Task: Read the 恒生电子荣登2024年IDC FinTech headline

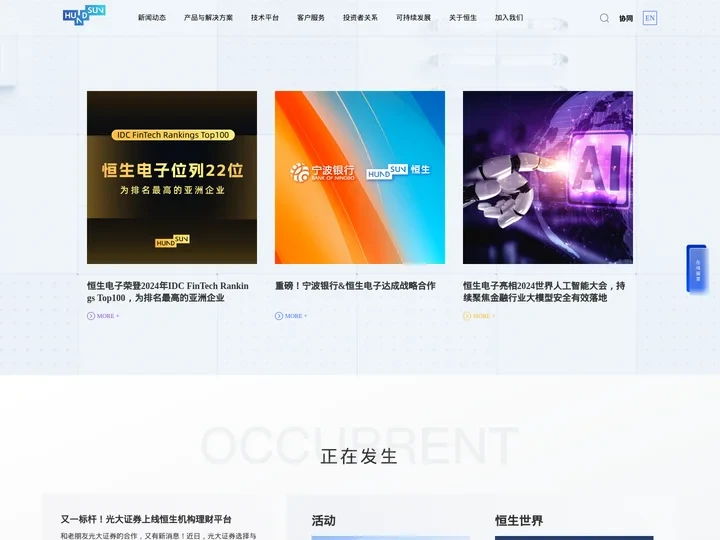Action: pos(168,292)
